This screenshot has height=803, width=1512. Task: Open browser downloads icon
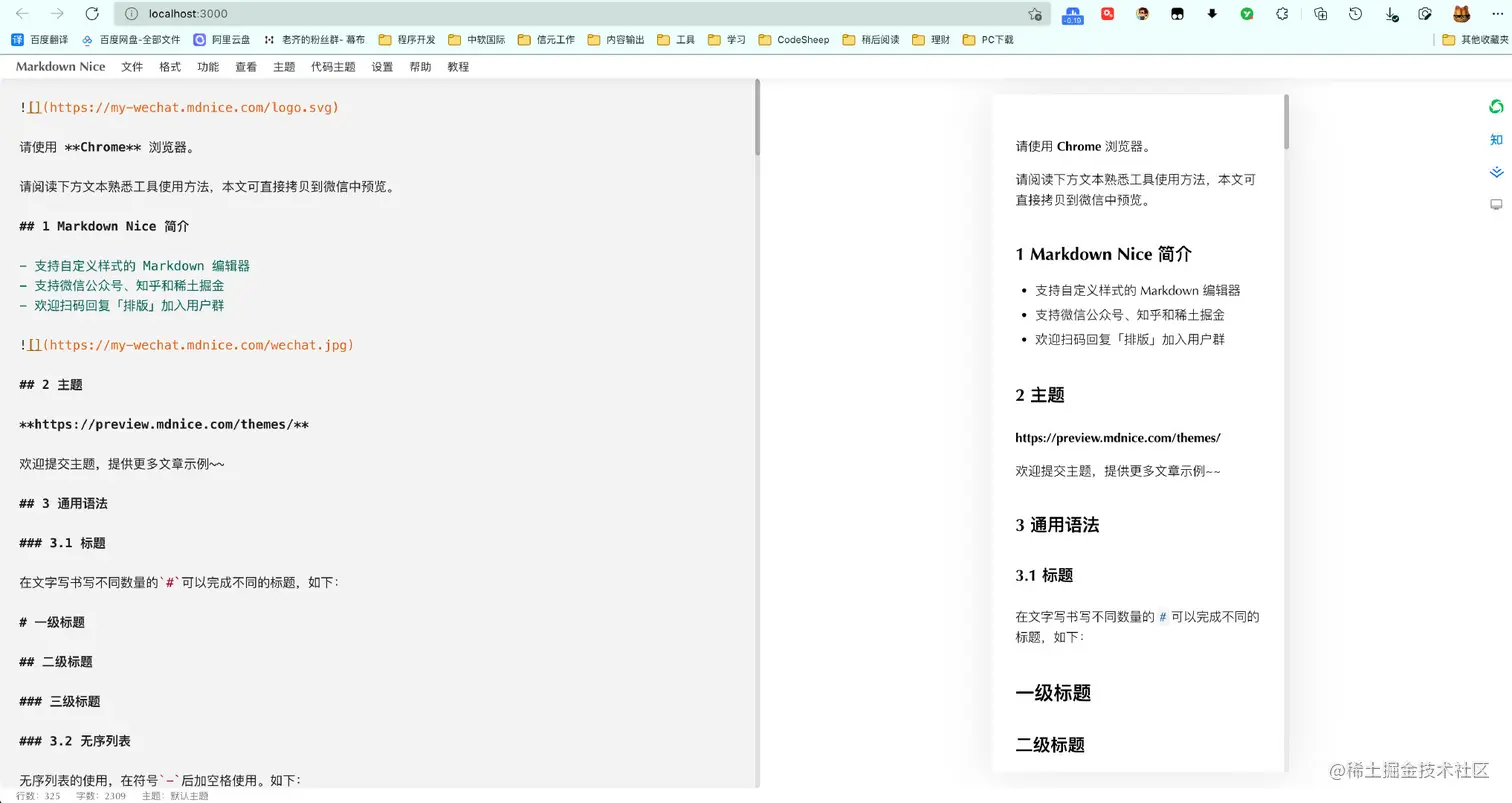click(x=1391, y=14)
